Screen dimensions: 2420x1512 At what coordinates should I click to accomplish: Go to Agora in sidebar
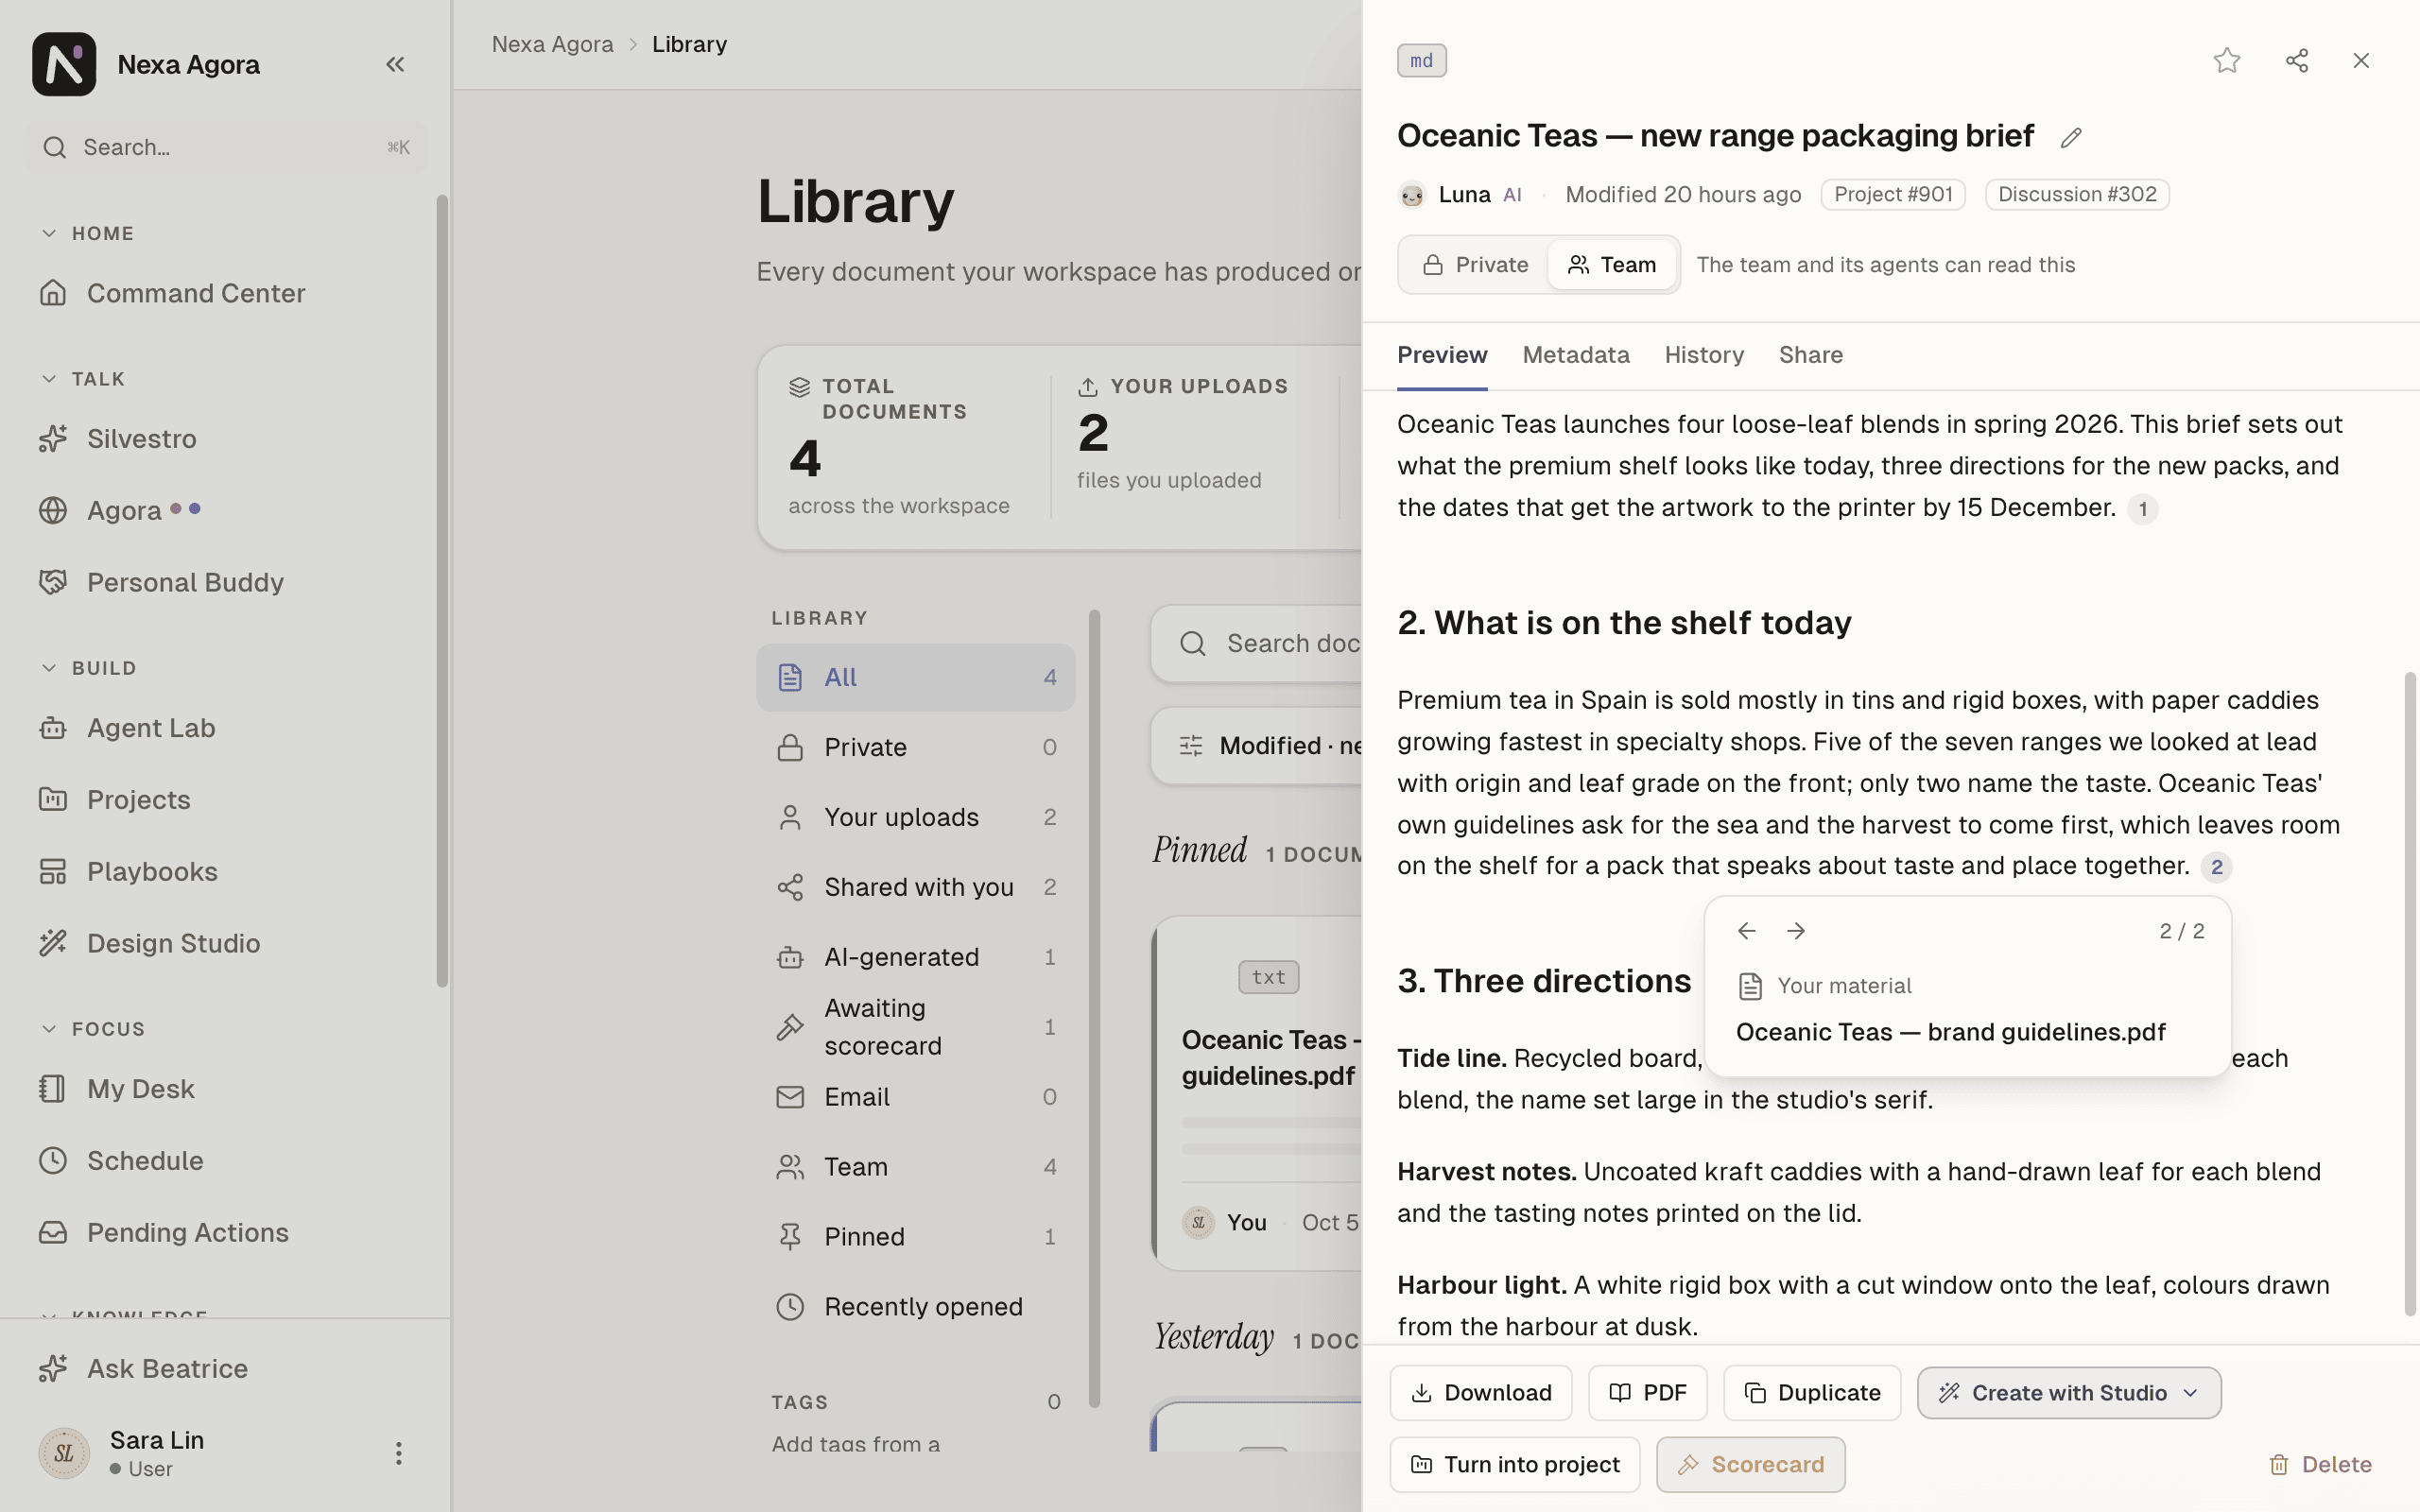[226, 510]
